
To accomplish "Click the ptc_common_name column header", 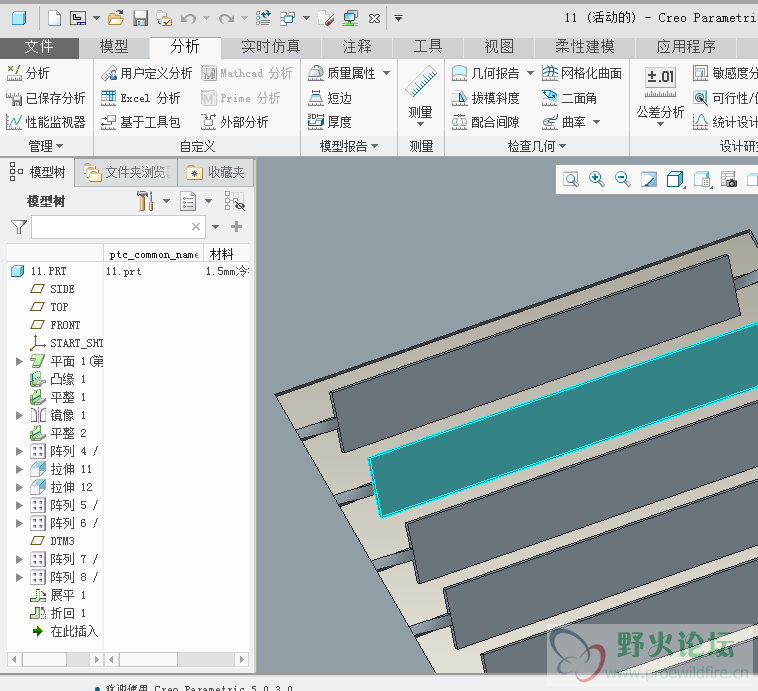I will click(154, 255).
